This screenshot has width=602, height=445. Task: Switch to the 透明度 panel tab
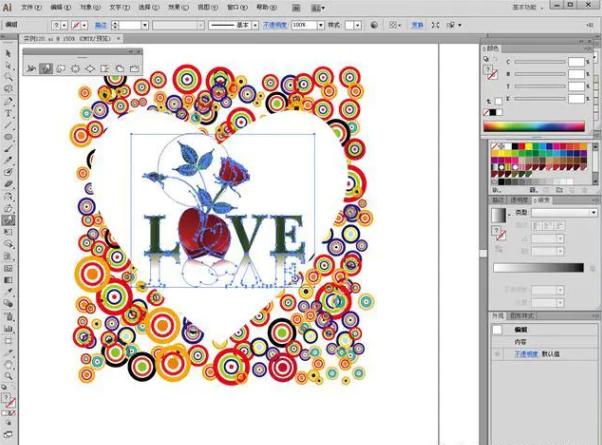(x=520, y=201)
